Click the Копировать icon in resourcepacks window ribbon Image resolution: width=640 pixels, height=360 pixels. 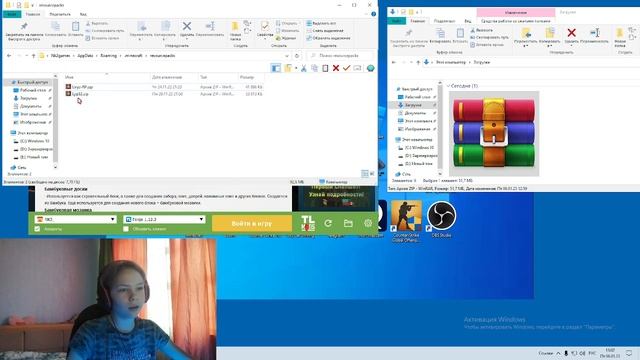click(x=56, y=27)
